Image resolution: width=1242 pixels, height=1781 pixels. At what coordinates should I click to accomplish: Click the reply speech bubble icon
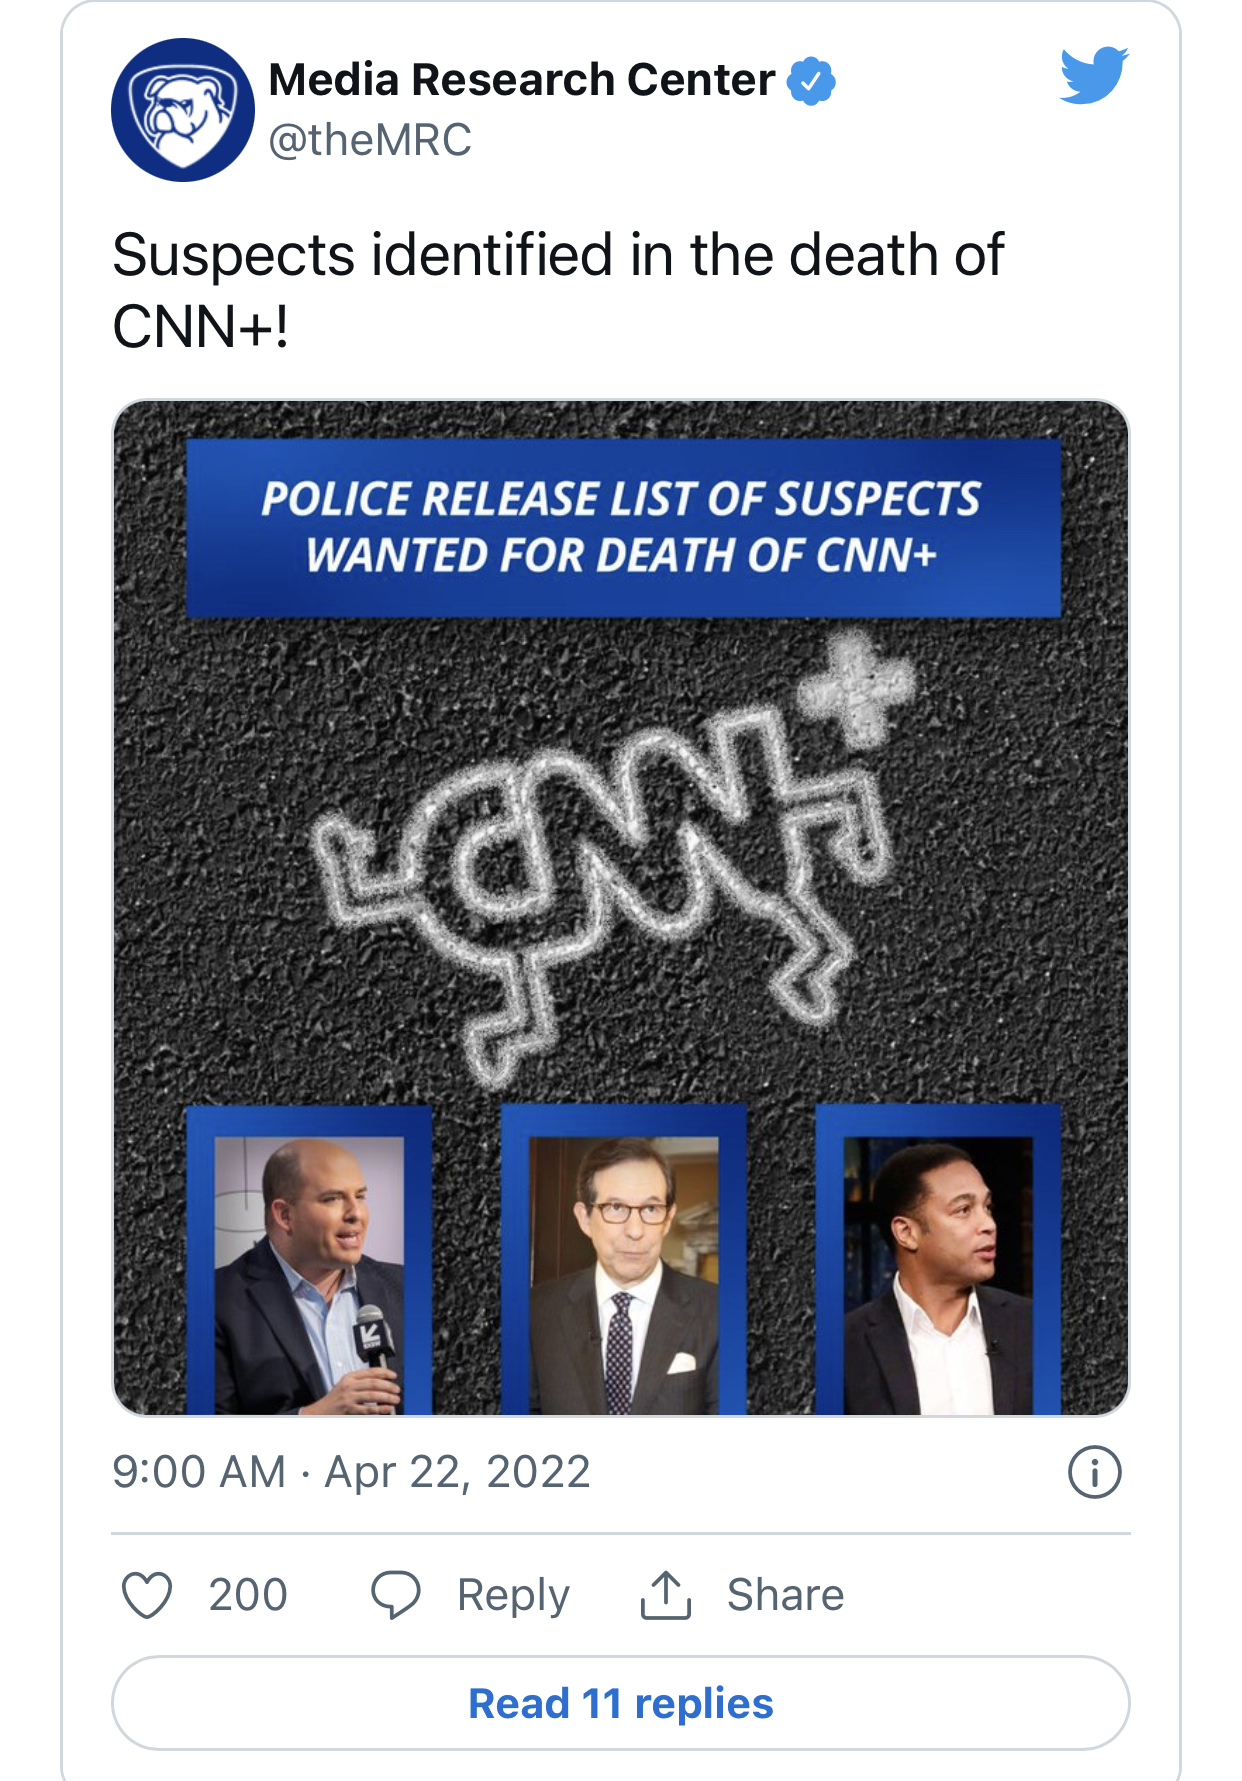point(396,1594)
